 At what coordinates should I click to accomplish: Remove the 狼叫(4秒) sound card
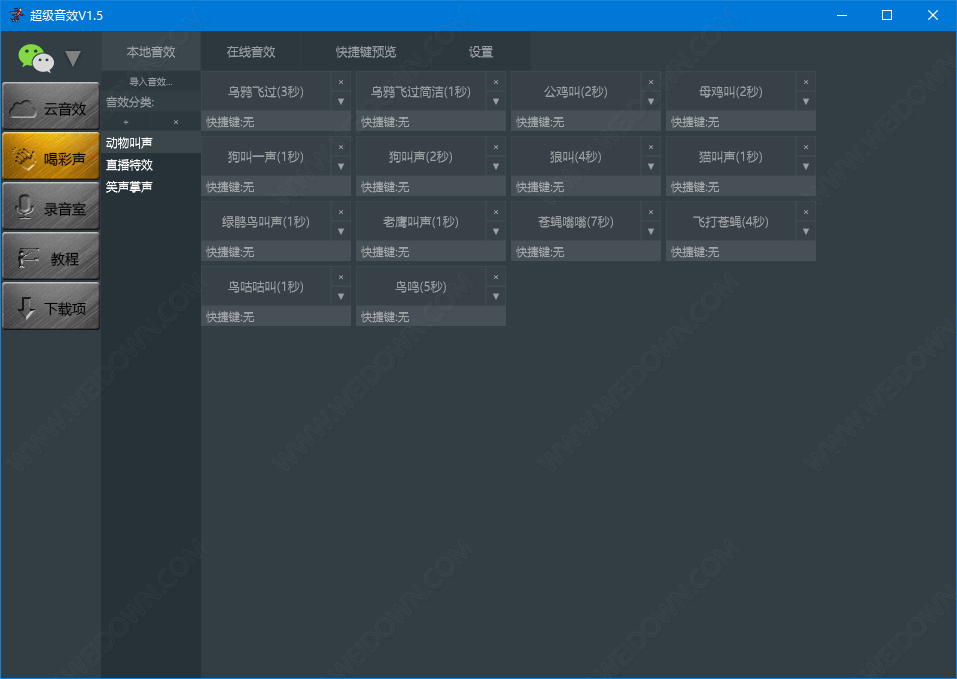click(x=651, y=147)
